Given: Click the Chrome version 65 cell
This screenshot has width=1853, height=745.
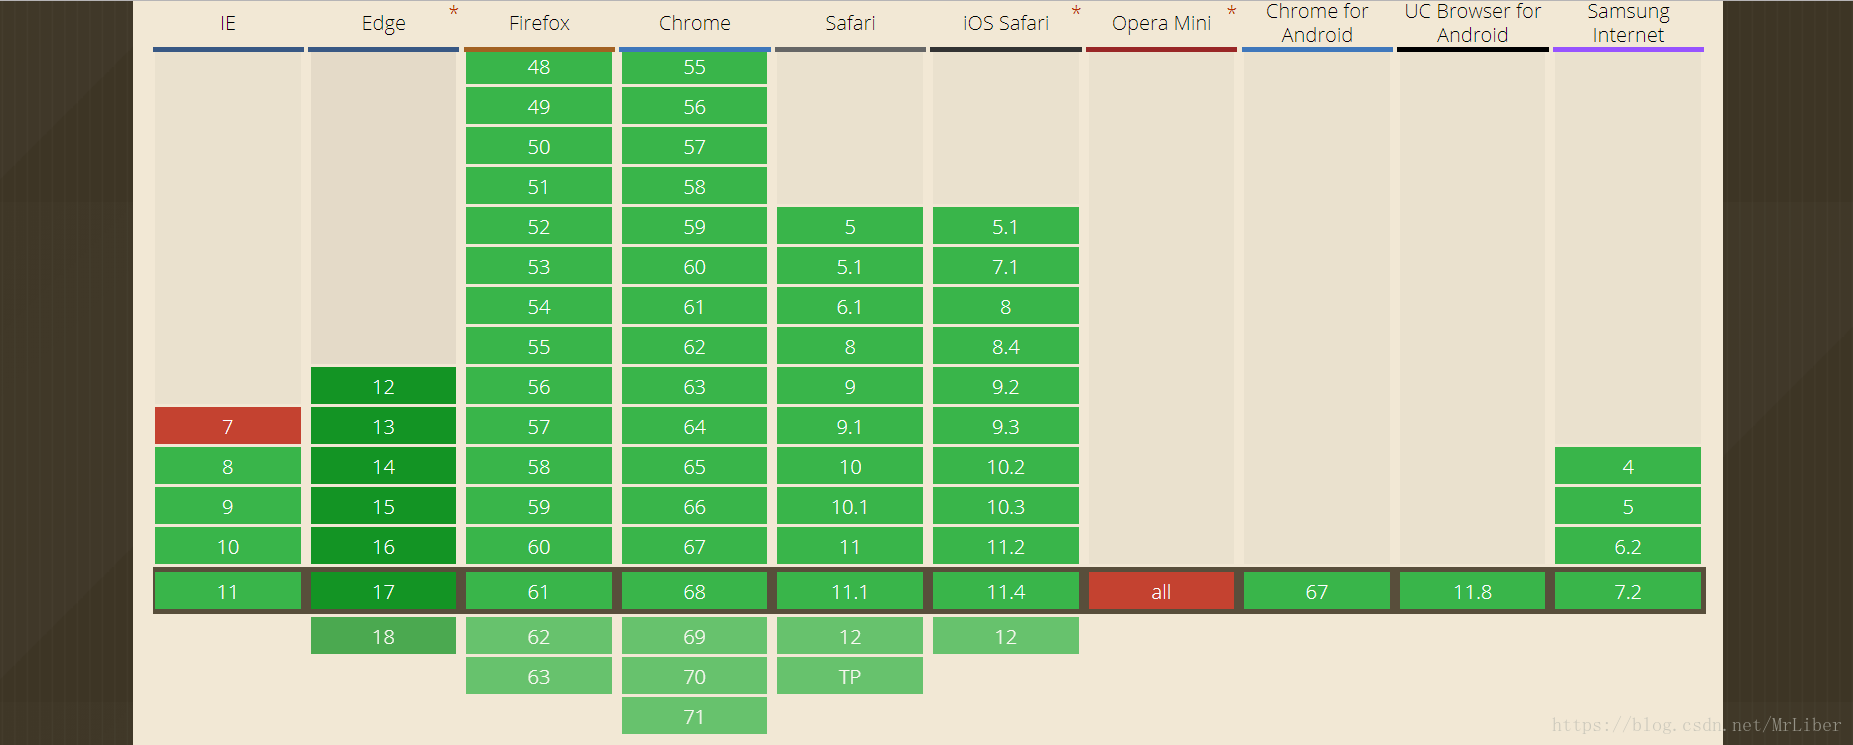Looking at the screenshot, I should point(695,466).
